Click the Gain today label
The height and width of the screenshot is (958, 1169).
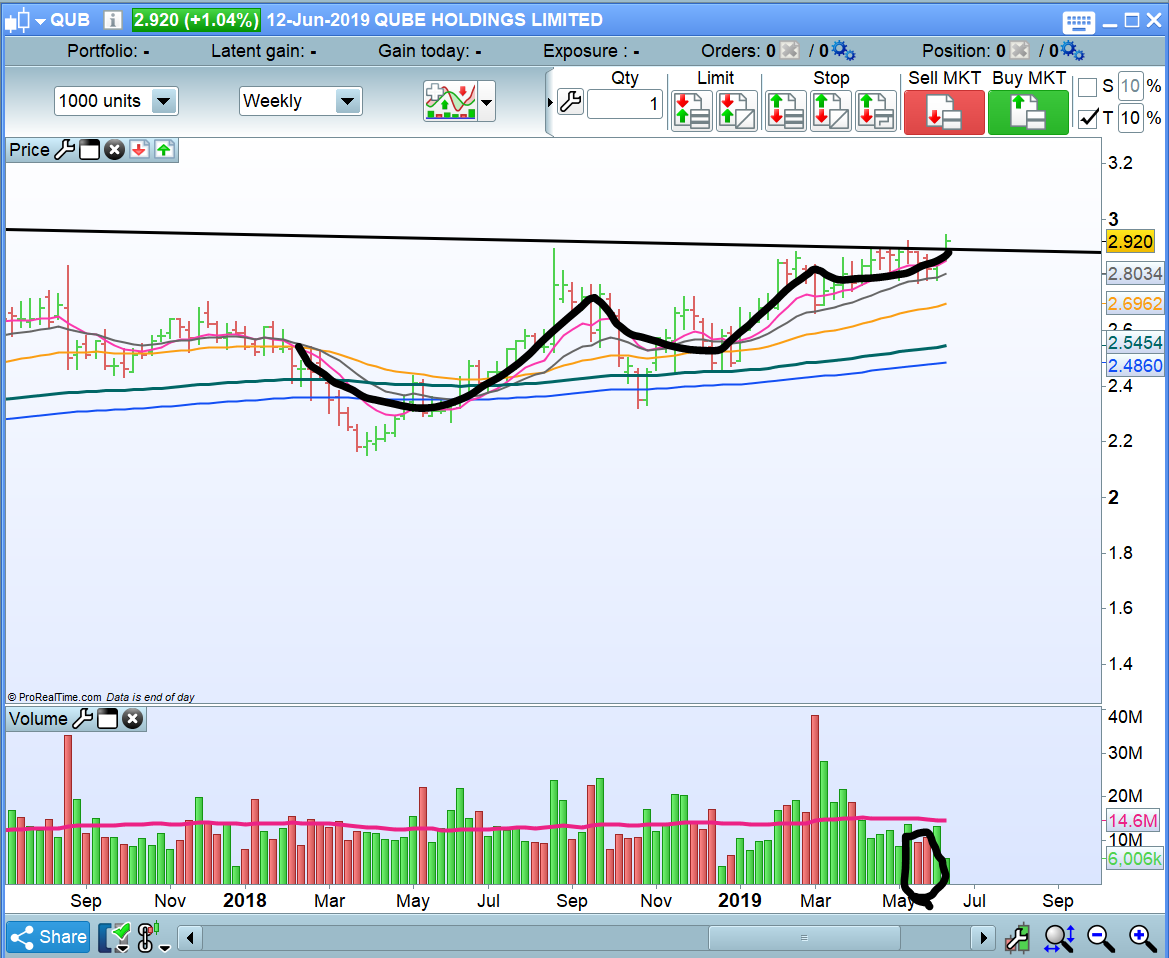point(423,51)
